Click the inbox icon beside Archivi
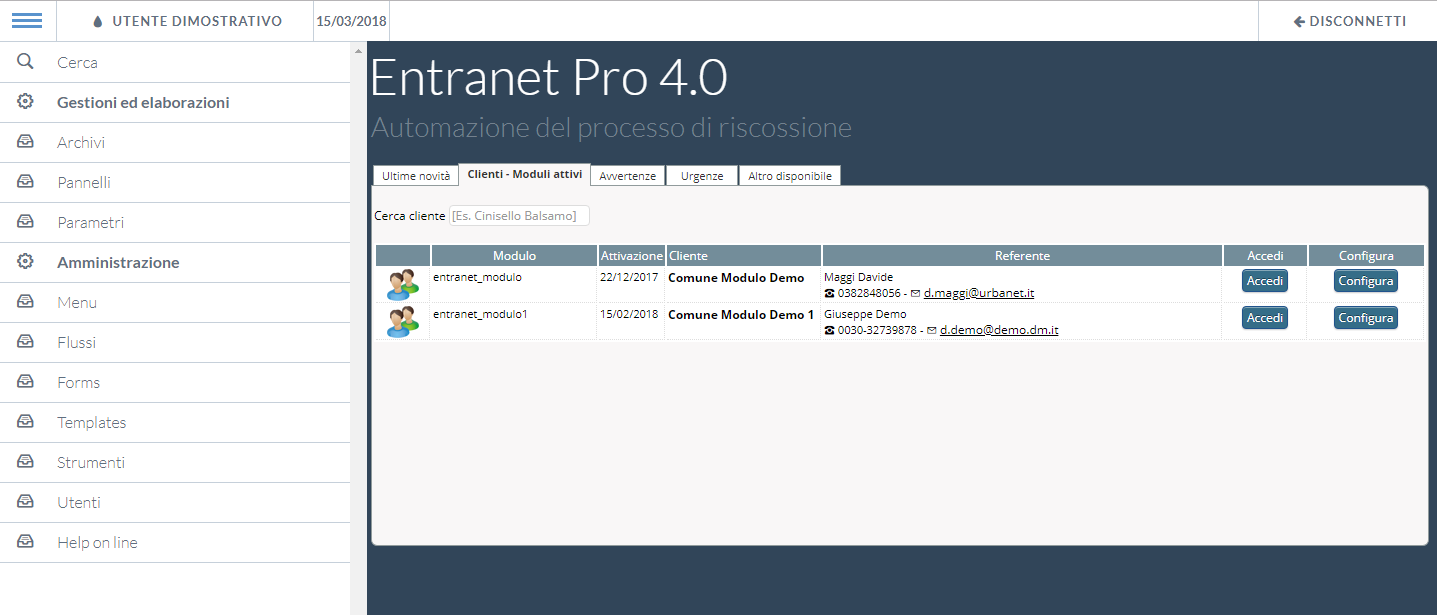Screen dimensions: 1437x615 pyautogui.click(x=26, y=142)
